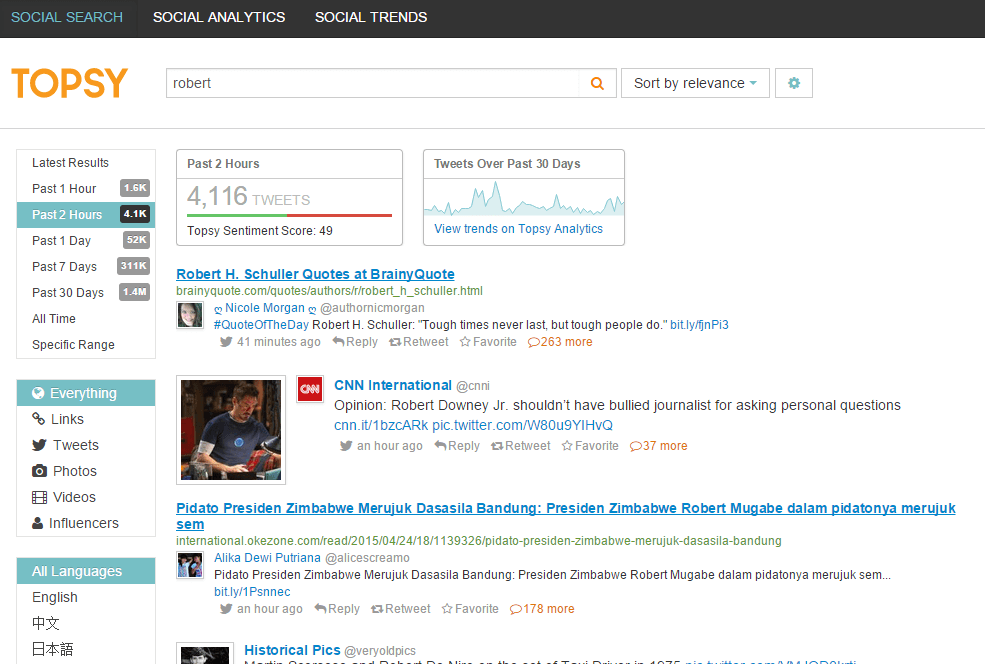Switch to Social Trends tab
This screenshot has width=985, height=664.
371,18
